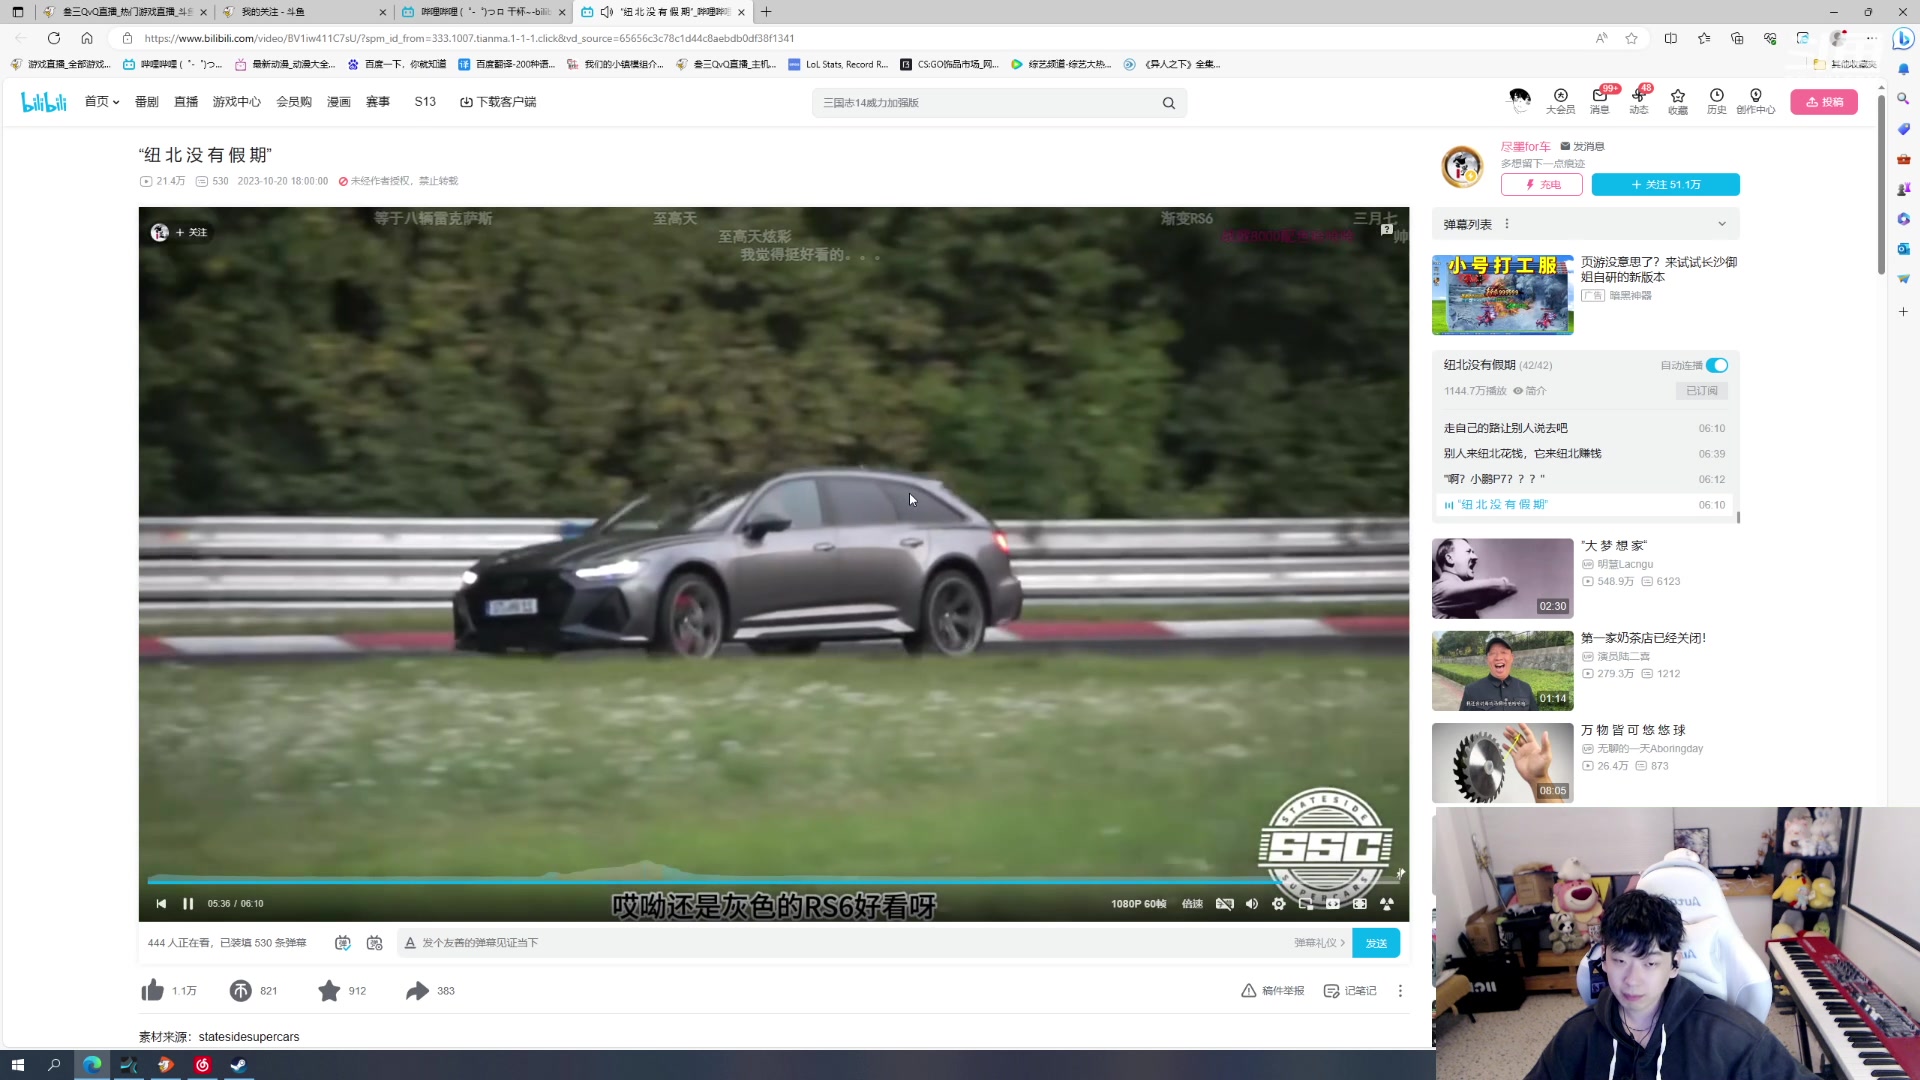Screen dimensions: 1920x1080
Task: Click the video progress bar
Action: pos(700,881)
